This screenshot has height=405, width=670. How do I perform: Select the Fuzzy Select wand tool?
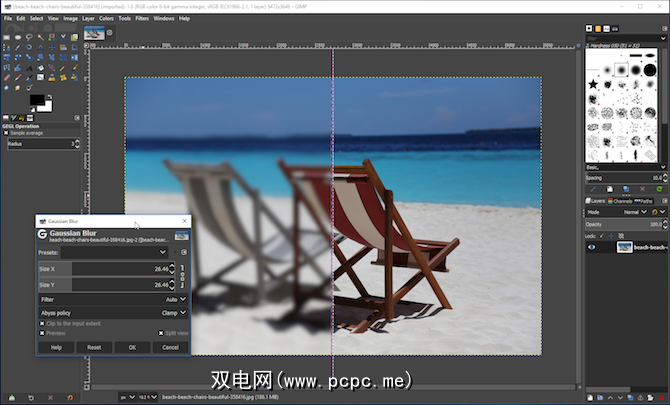(x=39, y=37)
